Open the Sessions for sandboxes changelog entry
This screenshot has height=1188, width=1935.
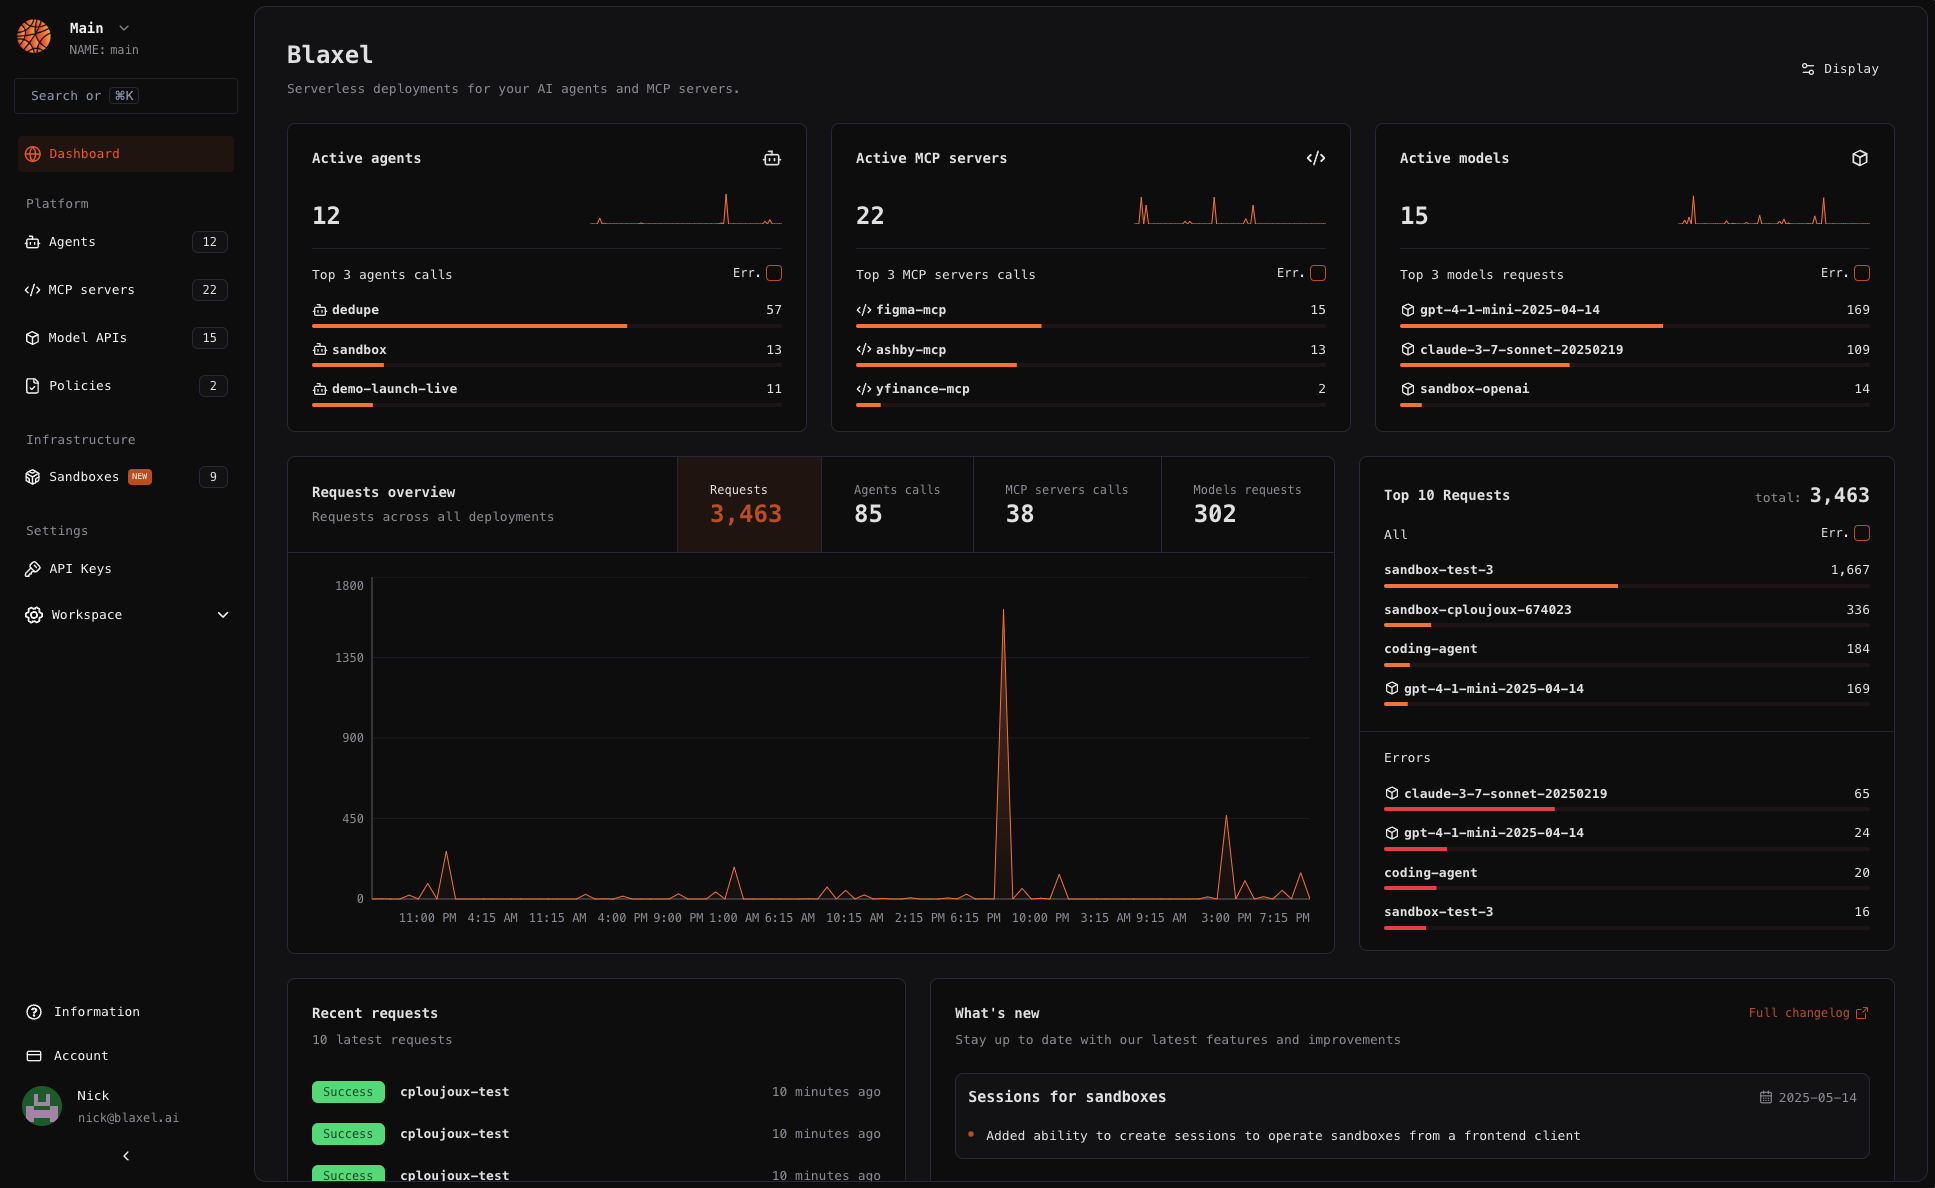tap(1412, 1116)
